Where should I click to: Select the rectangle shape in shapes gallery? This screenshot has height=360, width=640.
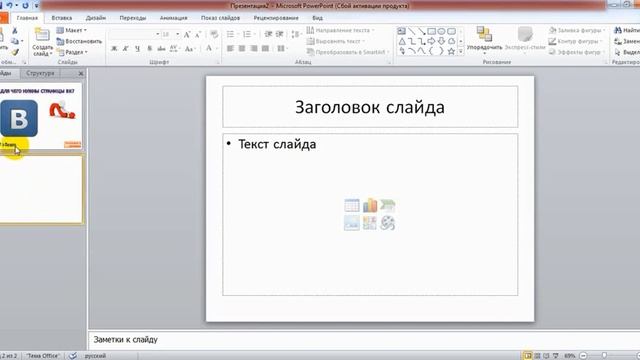(431, 31)
